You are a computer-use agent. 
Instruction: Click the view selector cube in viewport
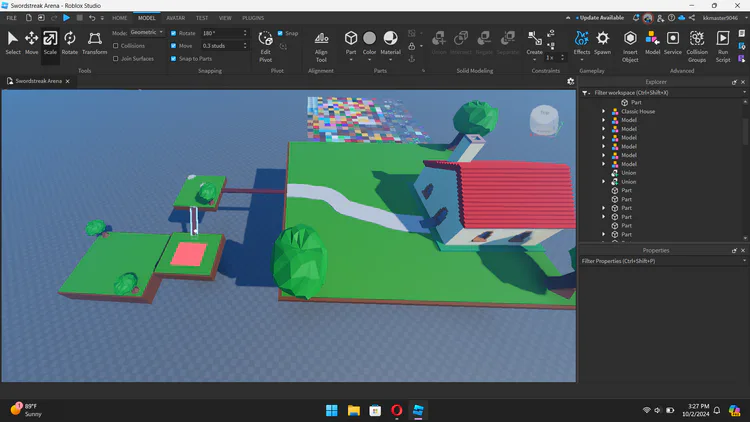tap(544, 120)
